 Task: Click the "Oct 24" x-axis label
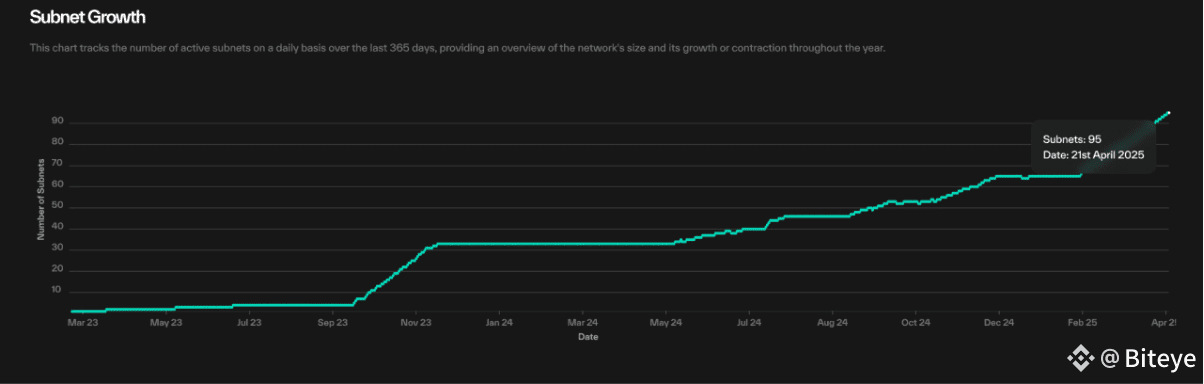pyautogui.click(x=915, y=323)
